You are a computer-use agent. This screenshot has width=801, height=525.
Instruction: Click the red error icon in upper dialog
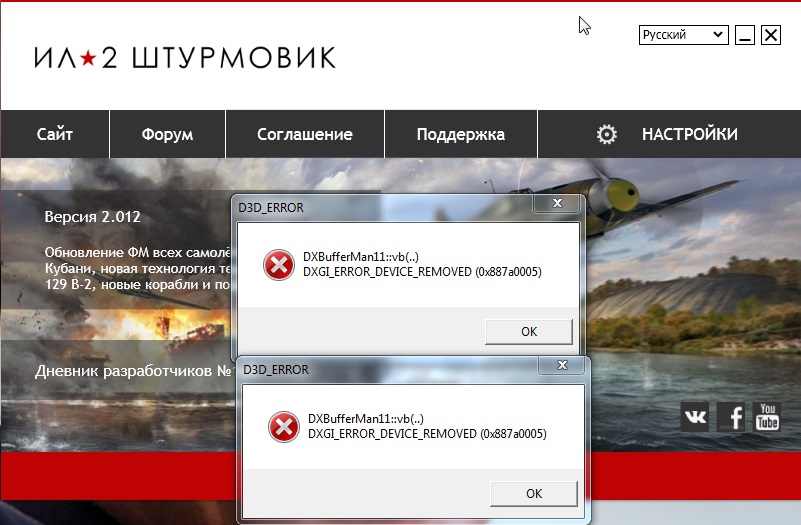278,265
